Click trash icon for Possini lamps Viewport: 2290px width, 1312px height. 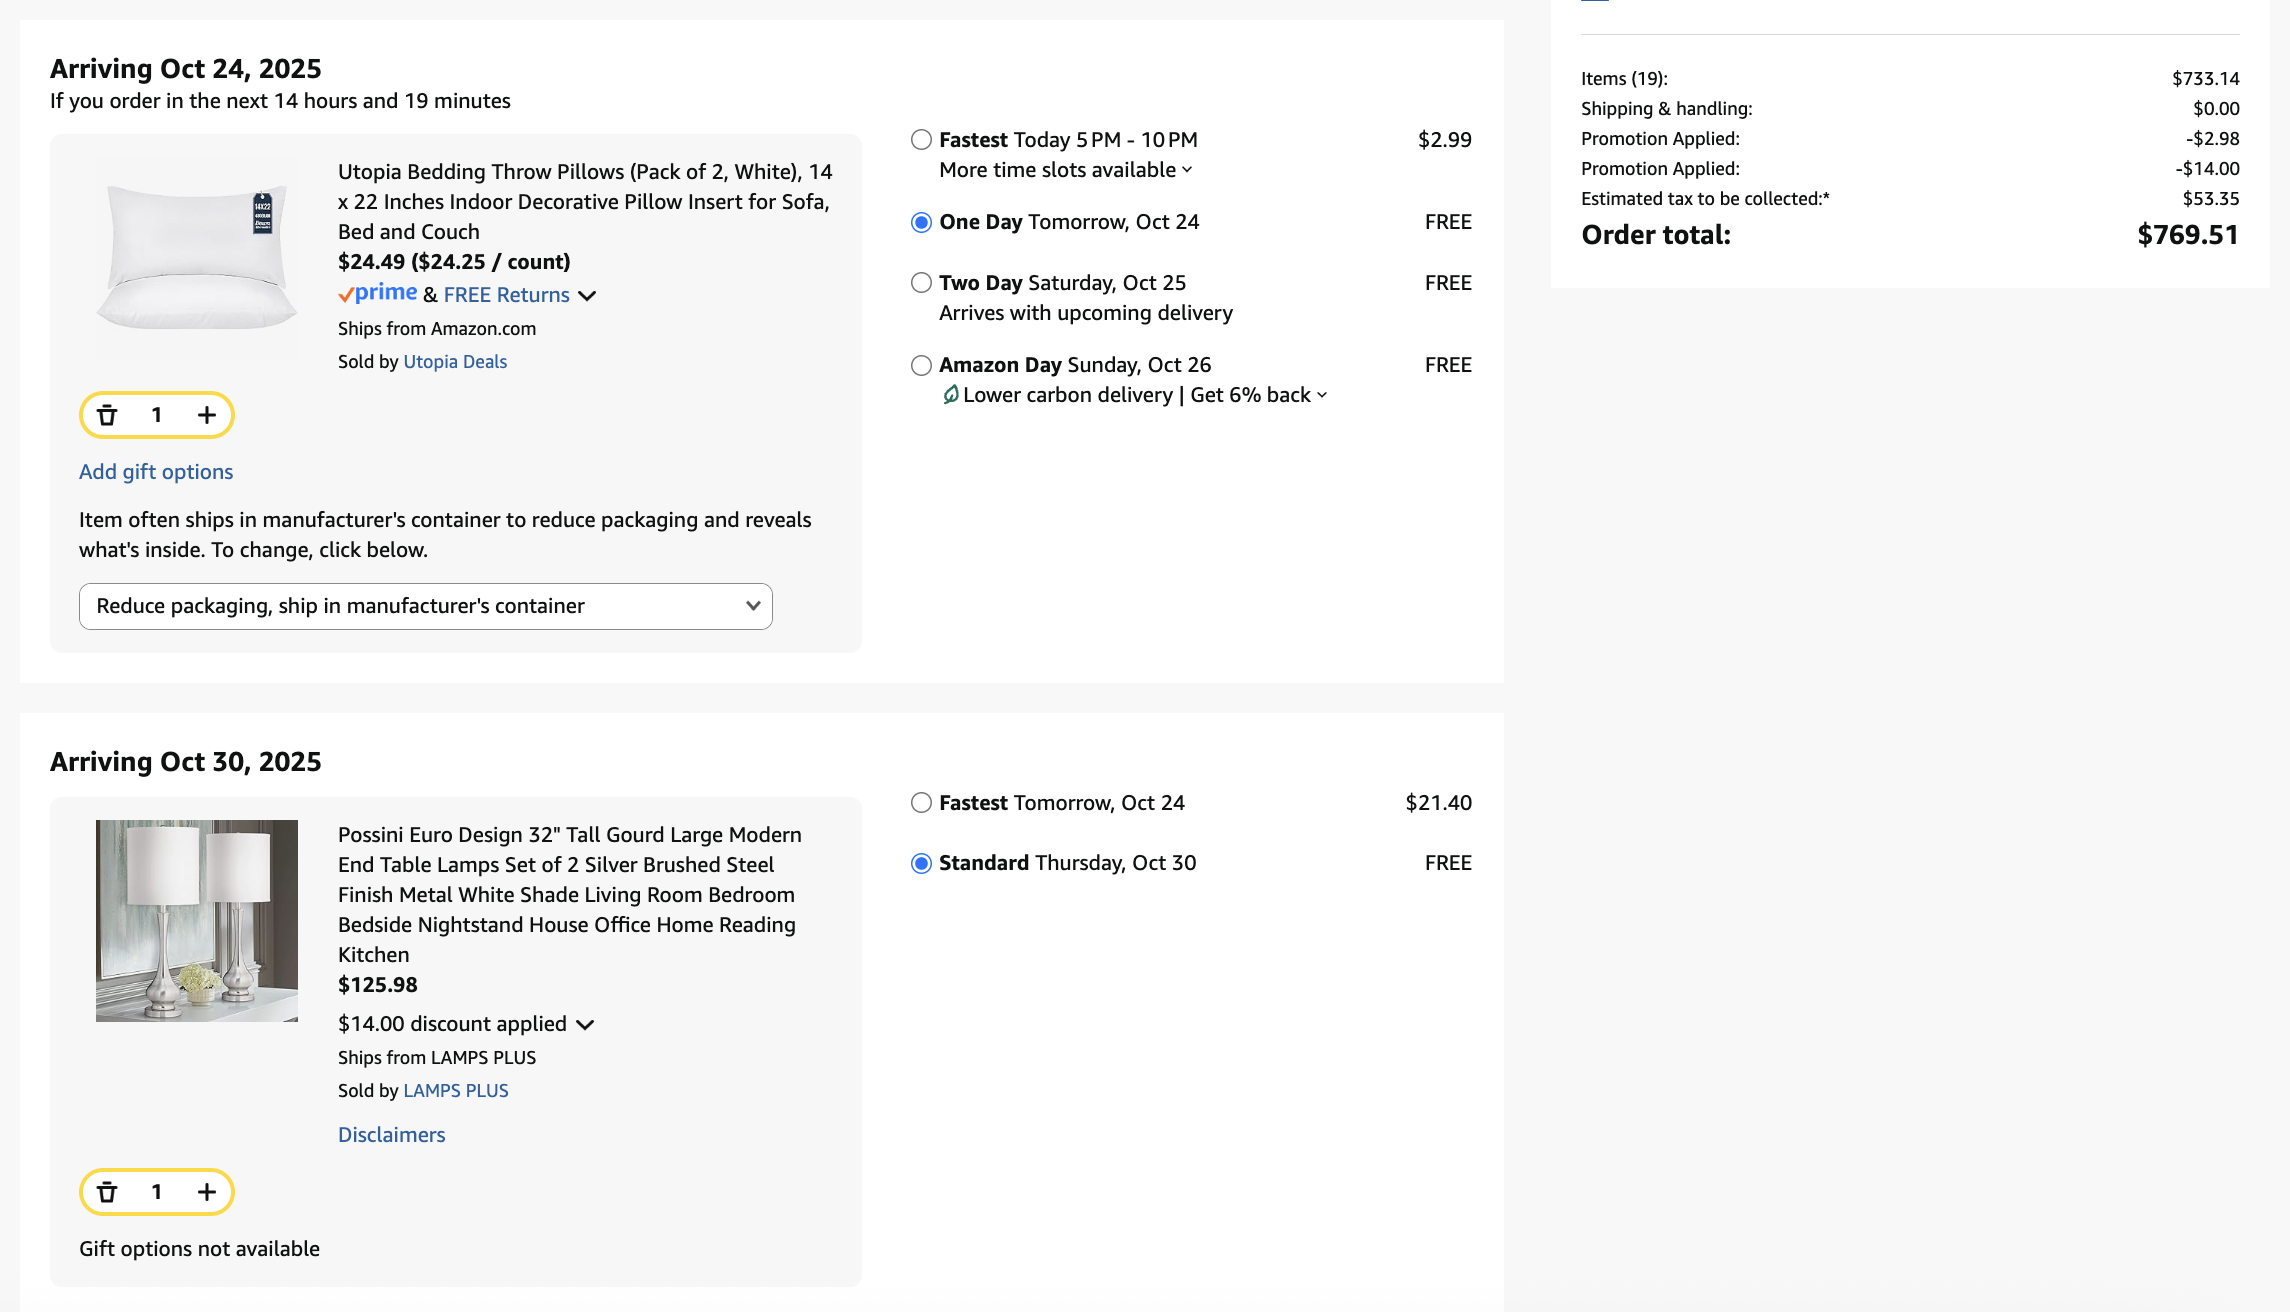(107, 1192)
